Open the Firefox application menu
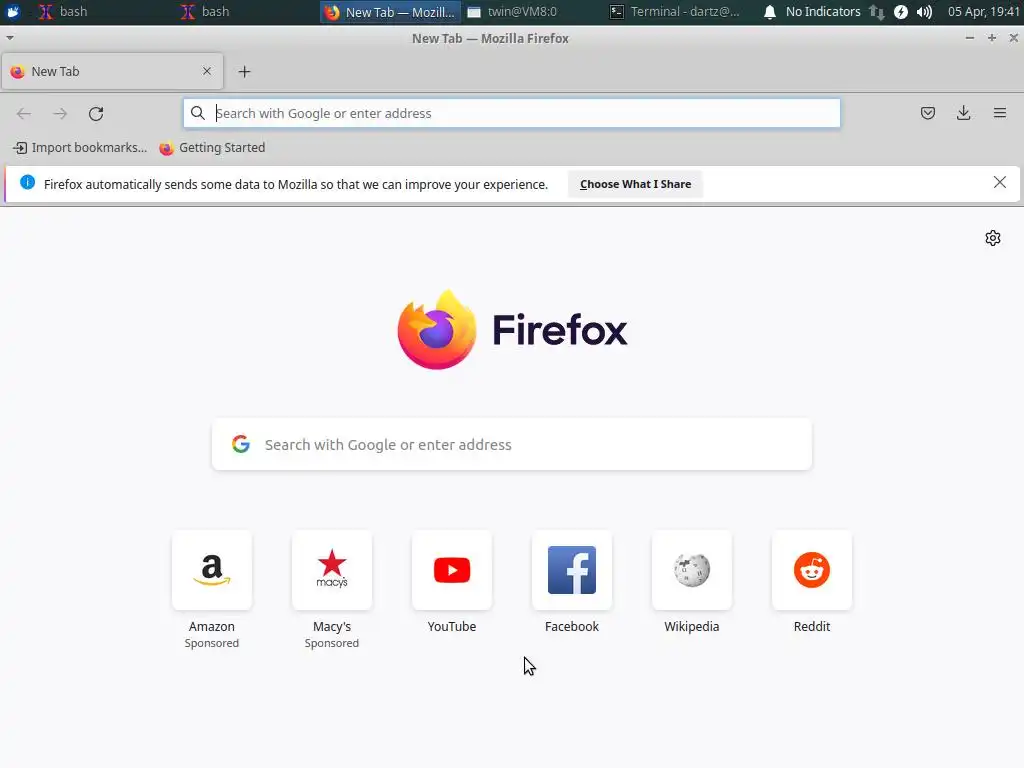Screen dimensions: 1024x768 [999, 113]
